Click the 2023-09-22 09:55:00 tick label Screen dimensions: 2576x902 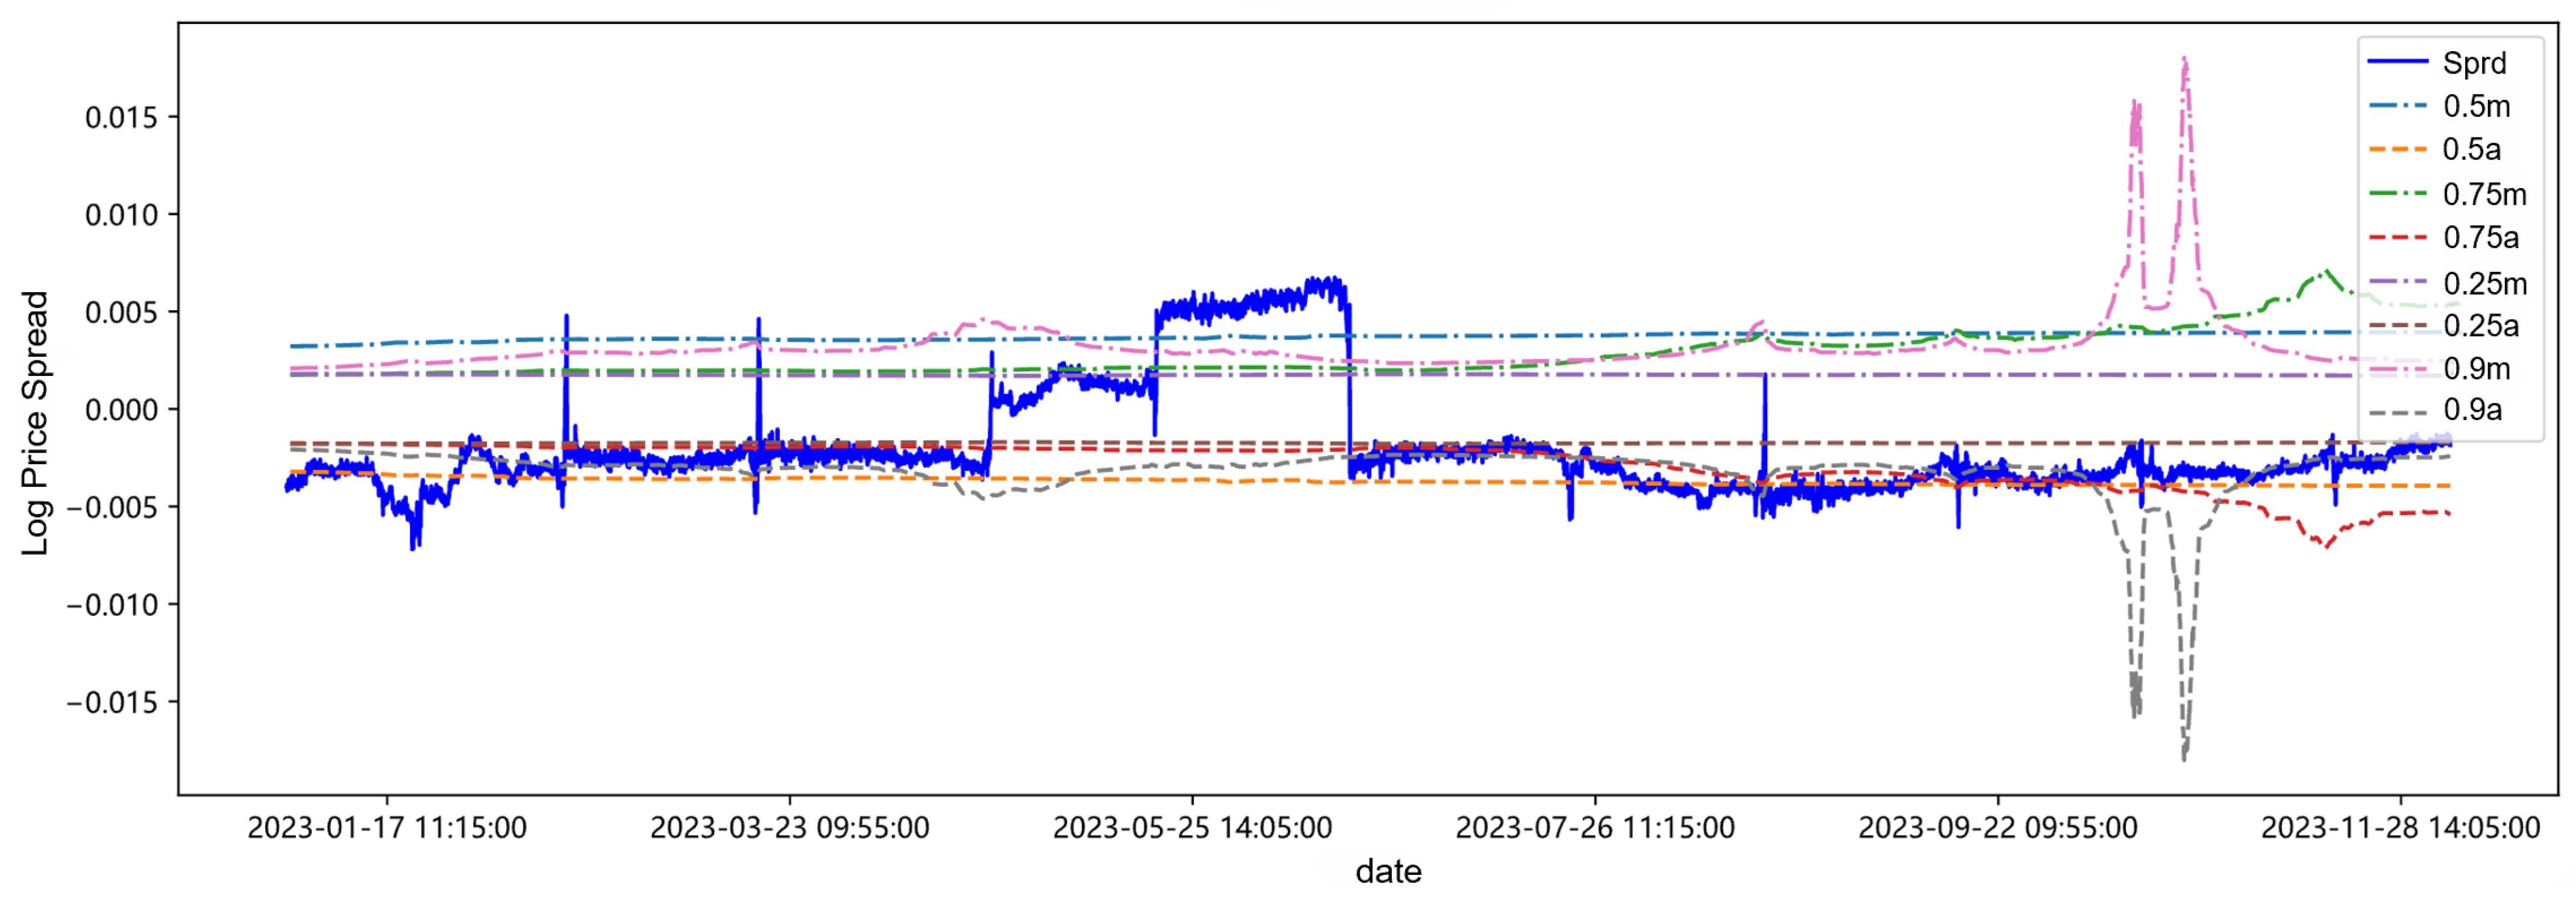(x=1997, y=828)
